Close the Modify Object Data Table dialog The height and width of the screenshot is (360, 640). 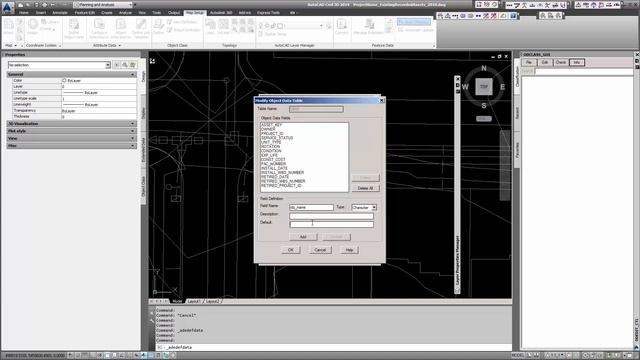[382, 100]
